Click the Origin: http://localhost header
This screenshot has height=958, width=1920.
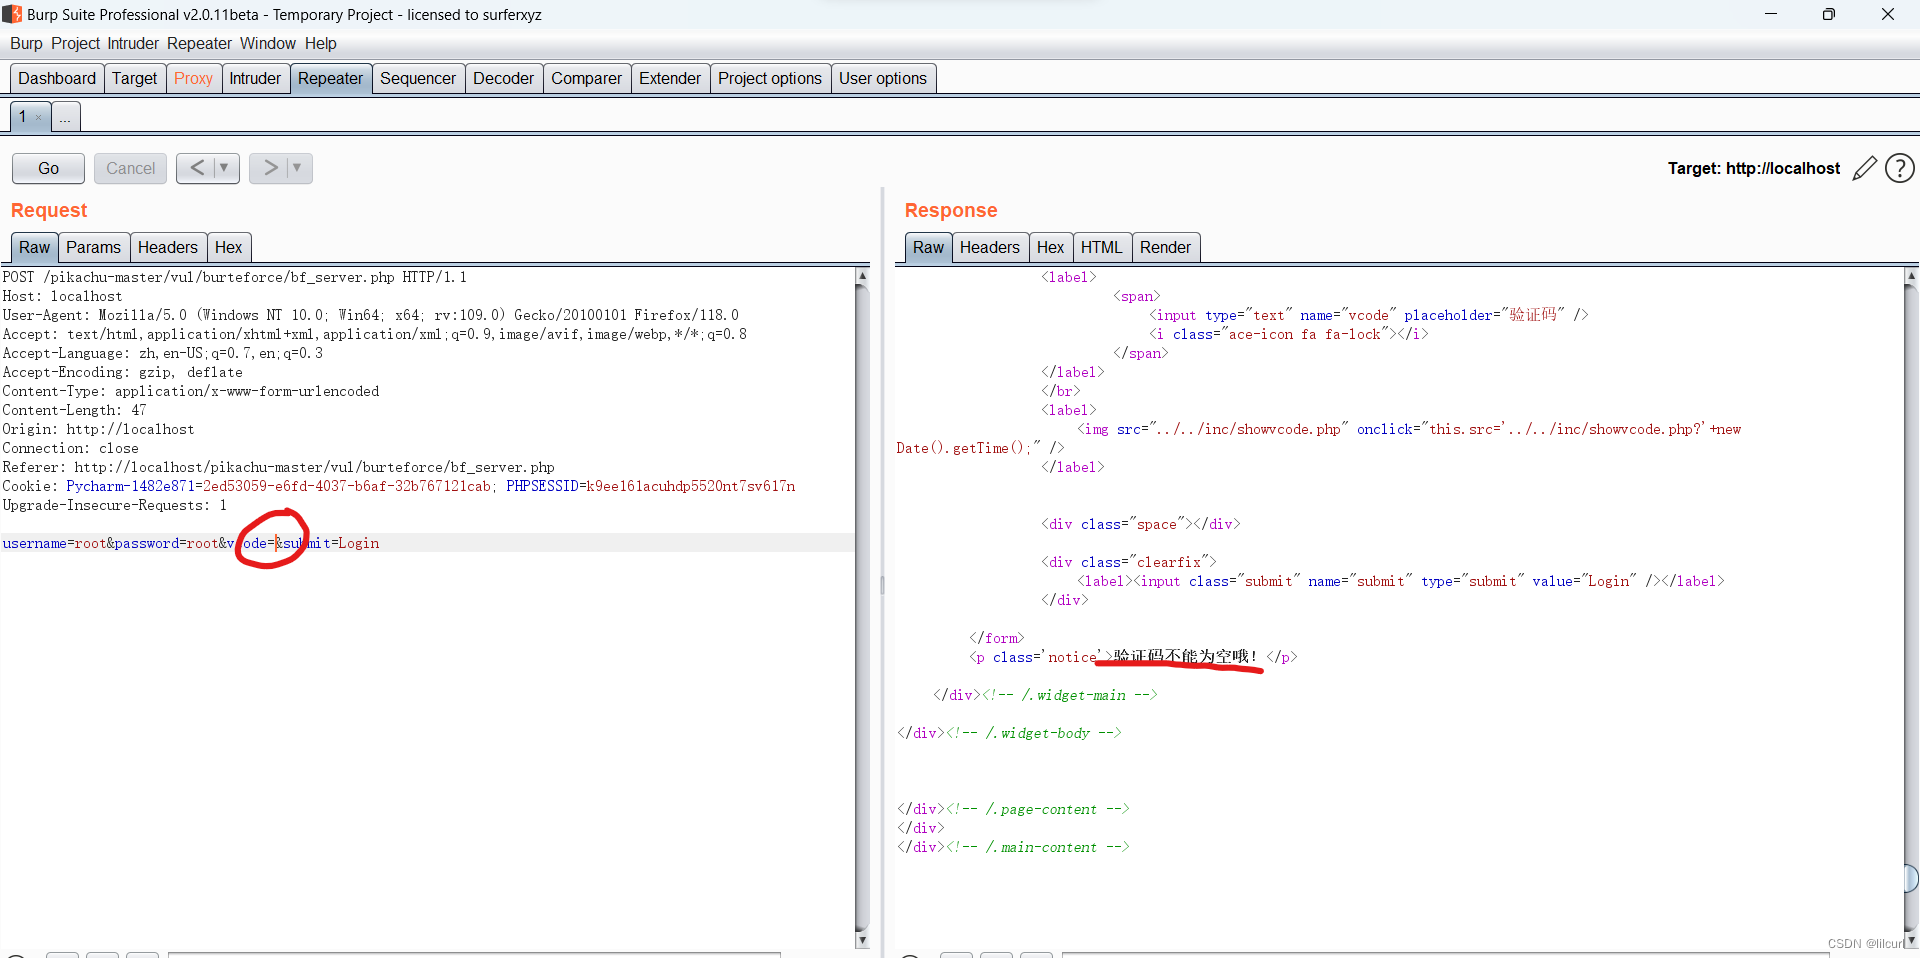98,429
